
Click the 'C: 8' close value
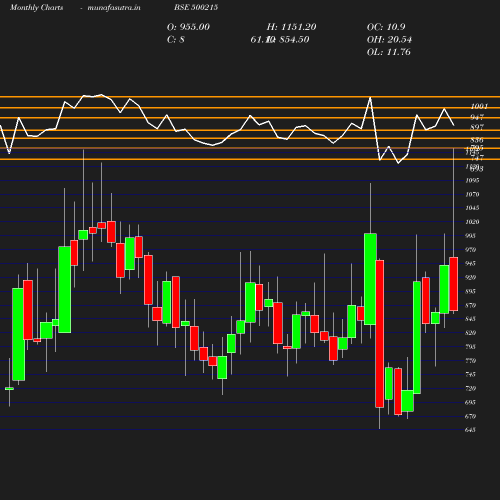[175, 40]
